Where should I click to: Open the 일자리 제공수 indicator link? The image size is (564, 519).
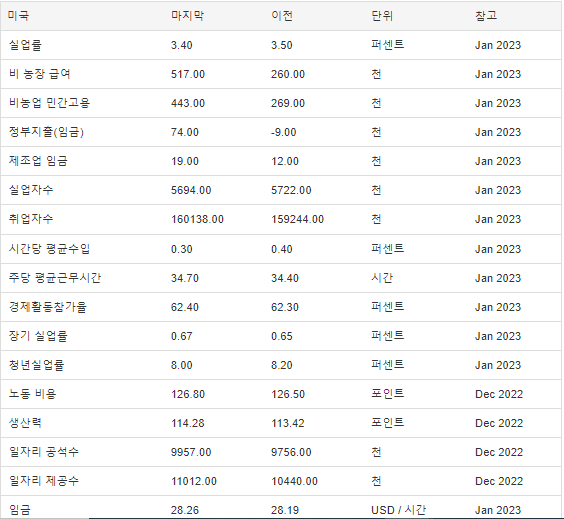click(x=44, y=481)
